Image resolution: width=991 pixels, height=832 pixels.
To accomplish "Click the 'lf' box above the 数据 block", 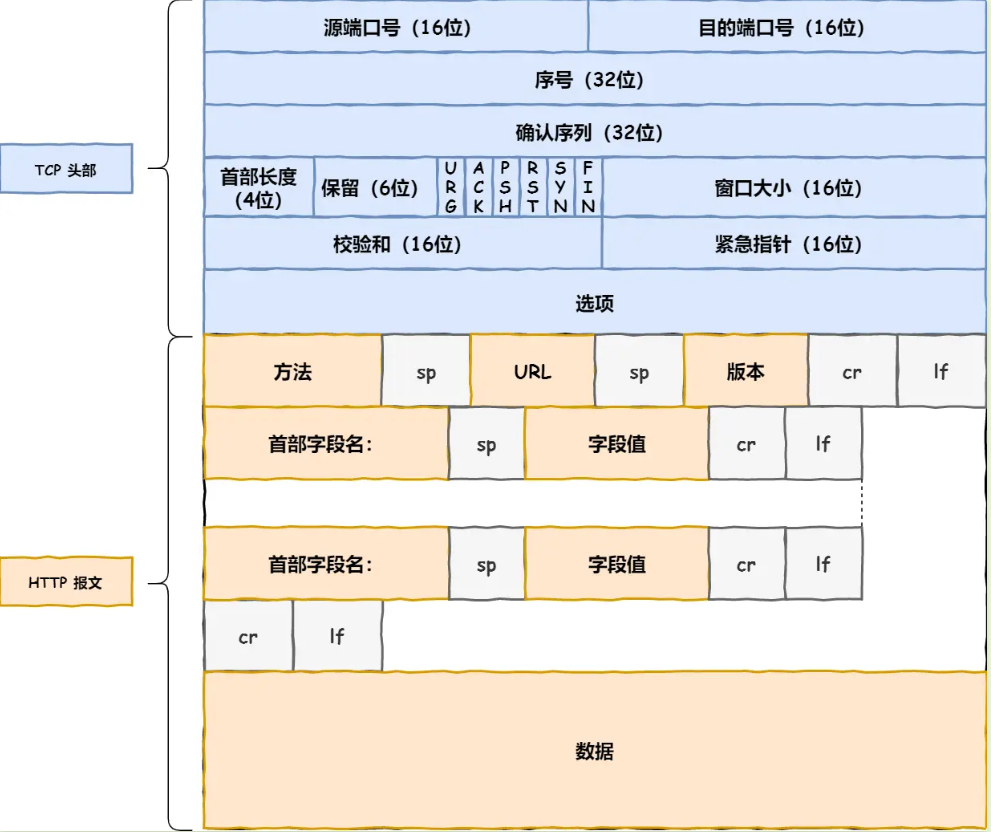I will point(338,635).
